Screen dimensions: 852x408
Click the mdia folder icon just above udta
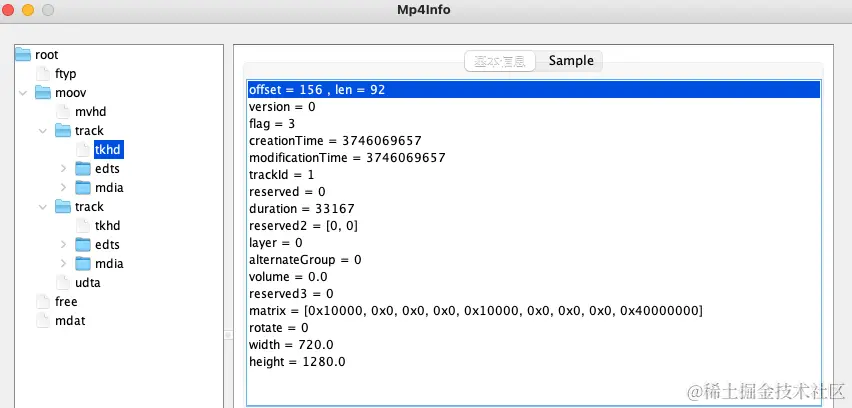[x=83, y=263]
